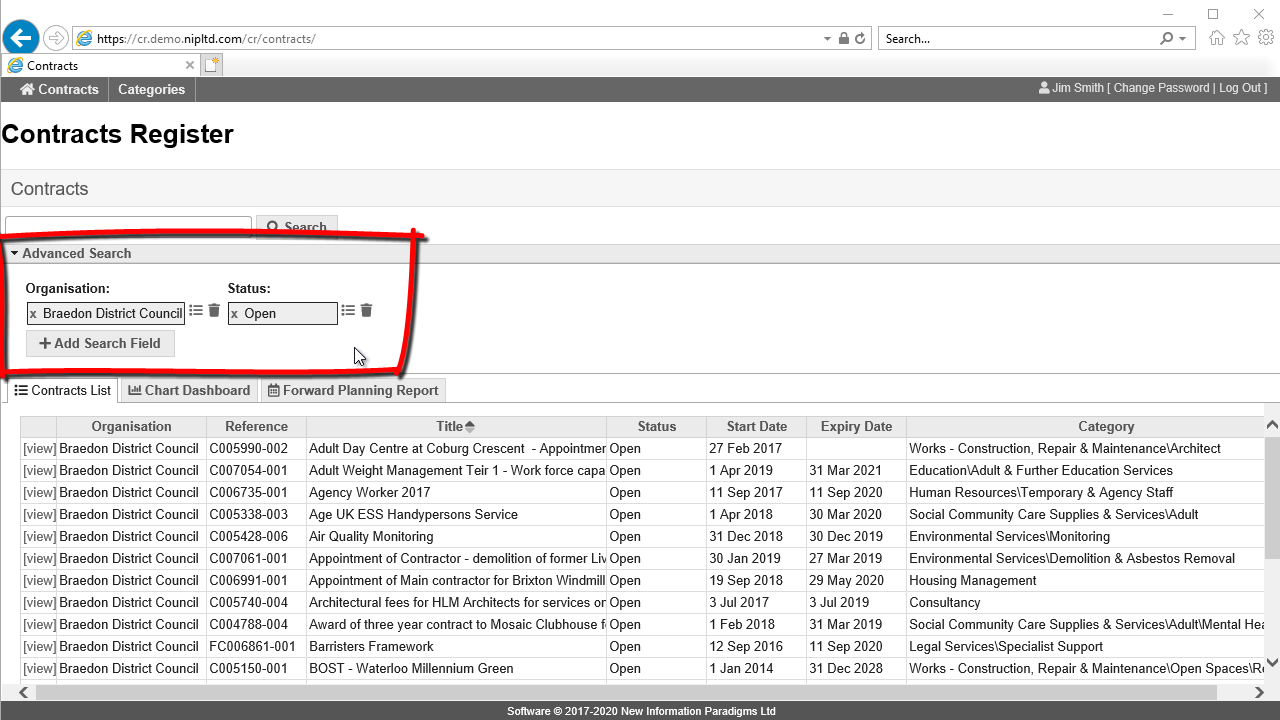Delete the Organisation search field via trash icon
This screenshot has height=720, width=1280.
pos(214,311)
